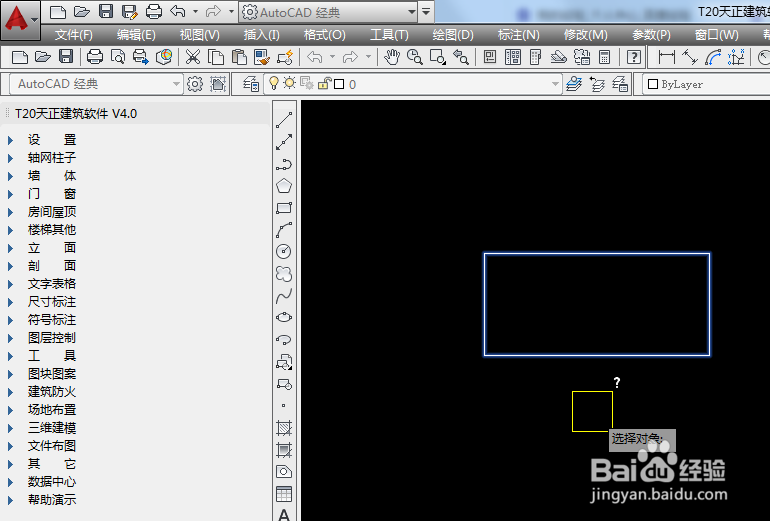Select the Line draw tool

[x=284, y=120]
